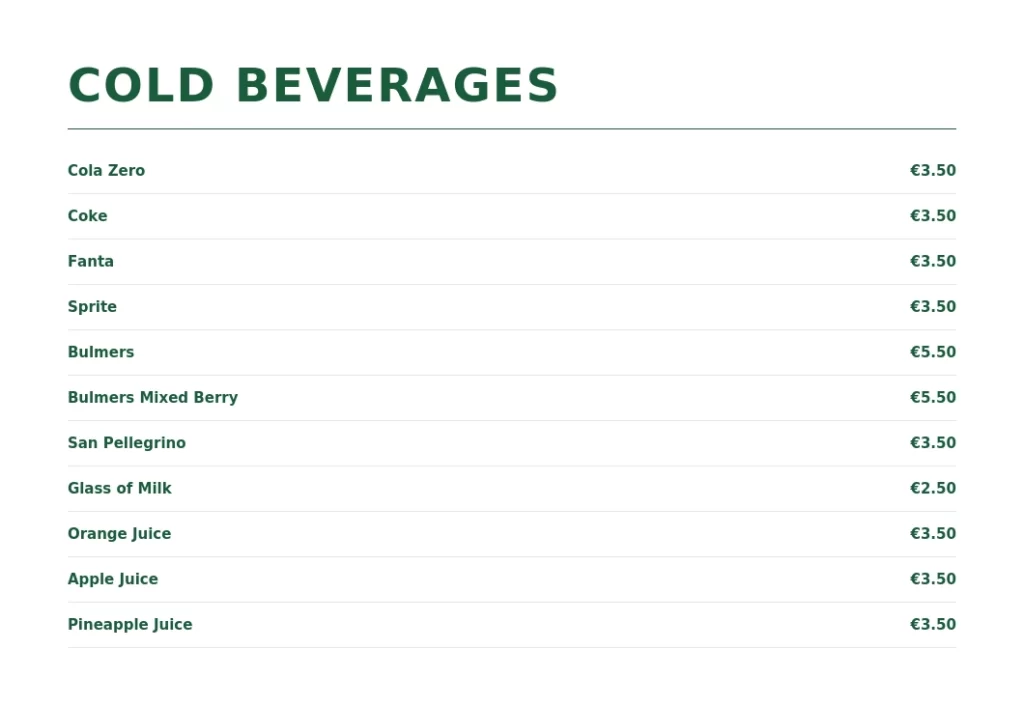Click the Orange Juice price
Screen dimensions: 1024x706
[932, 534]
